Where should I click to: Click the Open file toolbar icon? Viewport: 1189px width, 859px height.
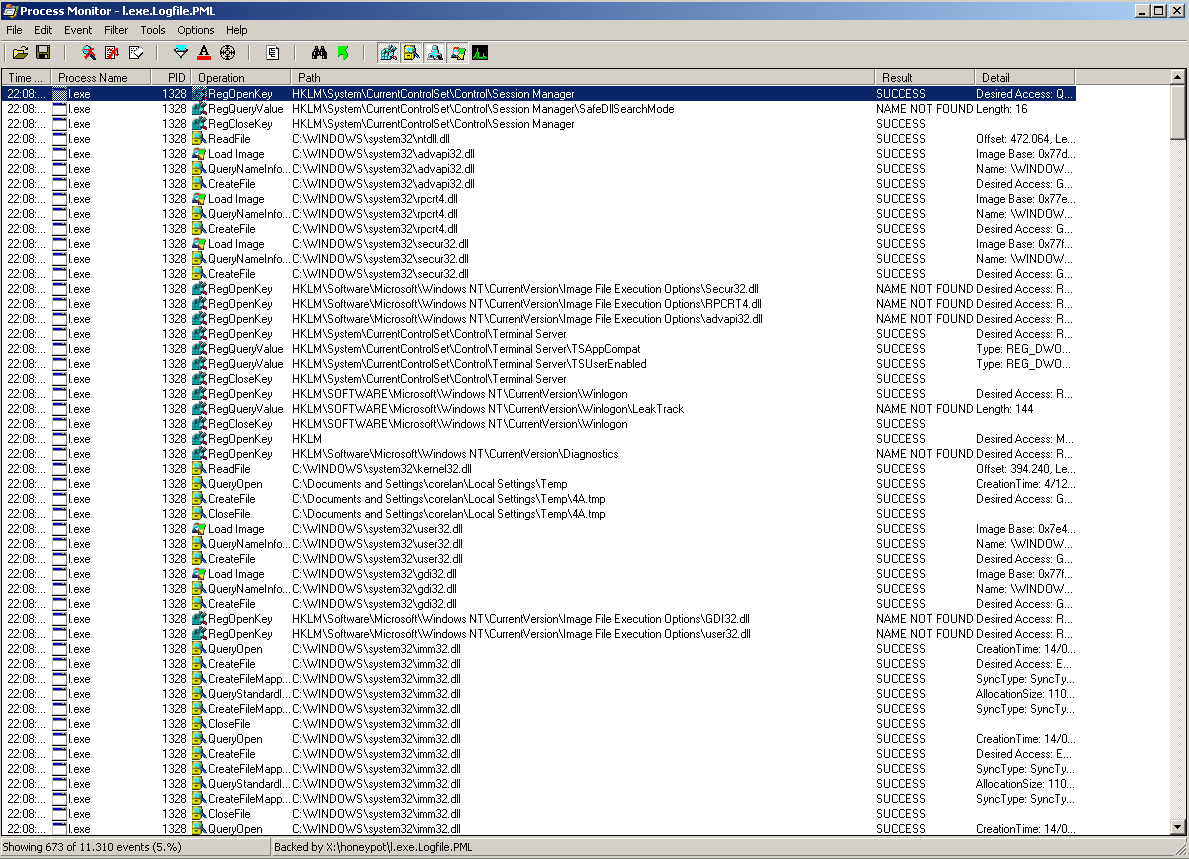point(20,52)
